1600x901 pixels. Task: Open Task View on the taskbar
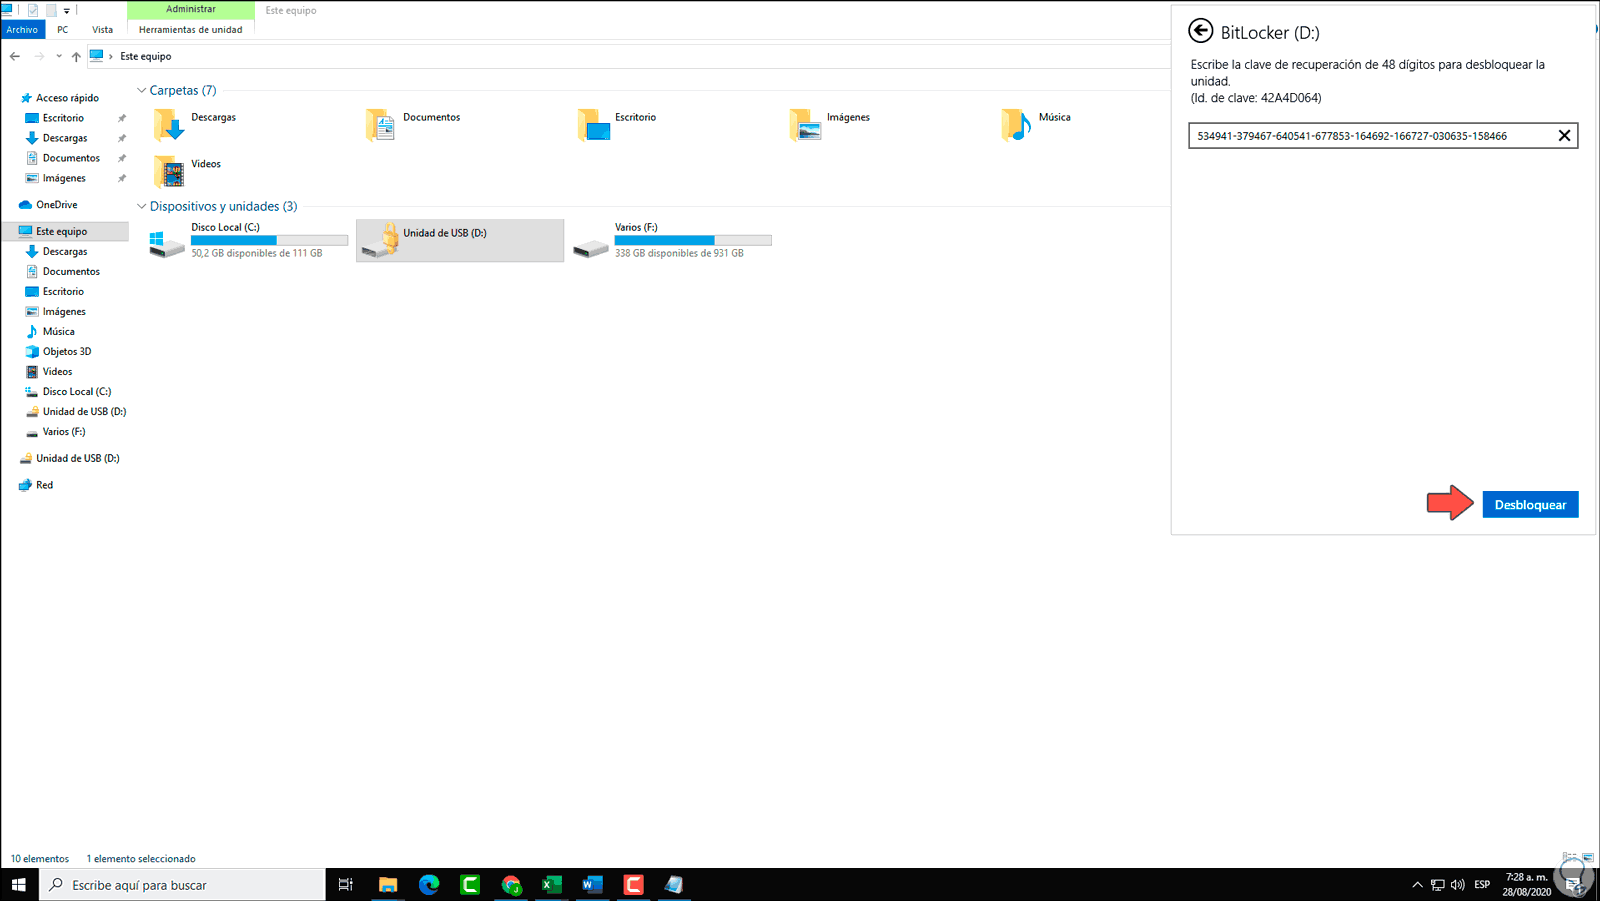pyautogui.click(x=345, y=884)
